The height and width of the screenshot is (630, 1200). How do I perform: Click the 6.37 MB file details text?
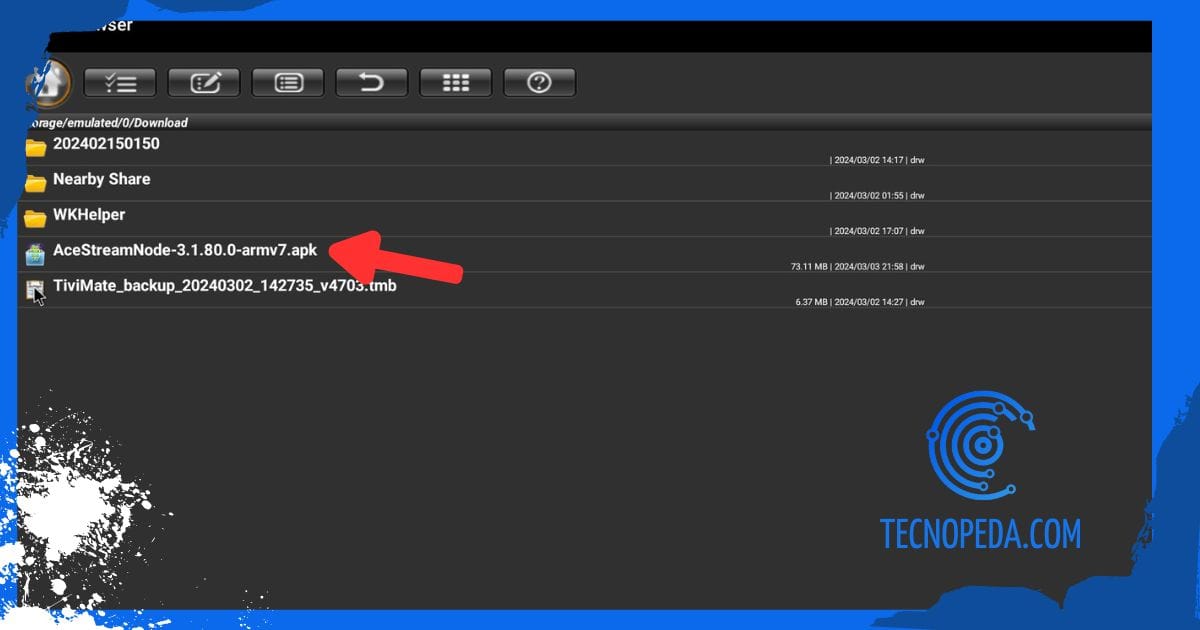(860, 302)
